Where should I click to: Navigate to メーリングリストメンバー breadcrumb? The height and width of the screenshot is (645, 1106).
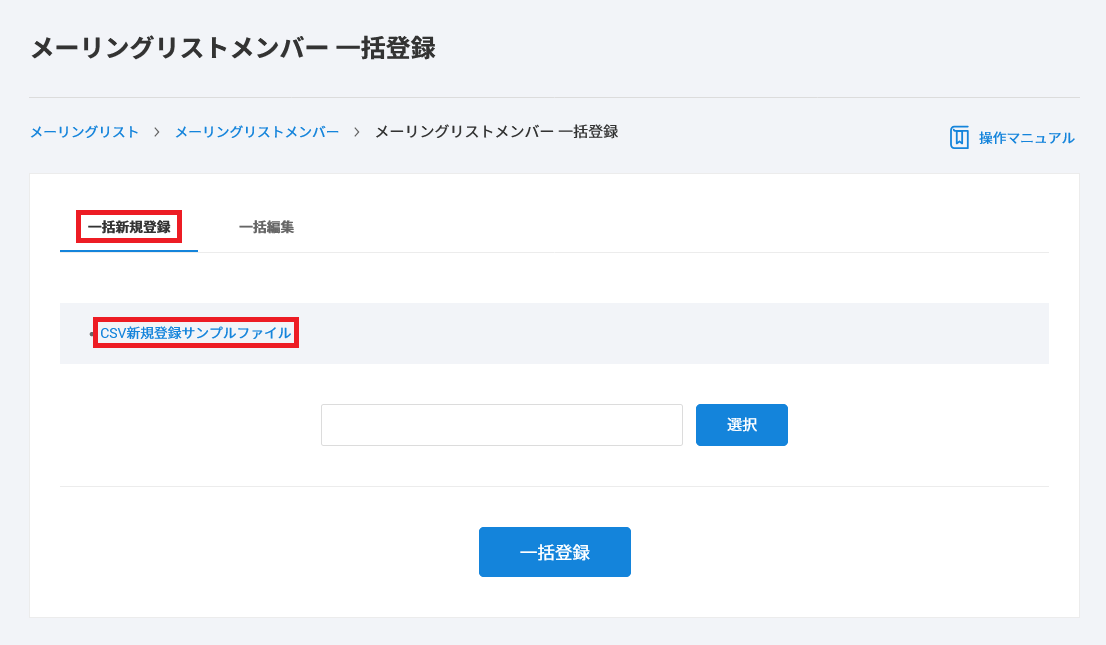[x=257, y=132]
